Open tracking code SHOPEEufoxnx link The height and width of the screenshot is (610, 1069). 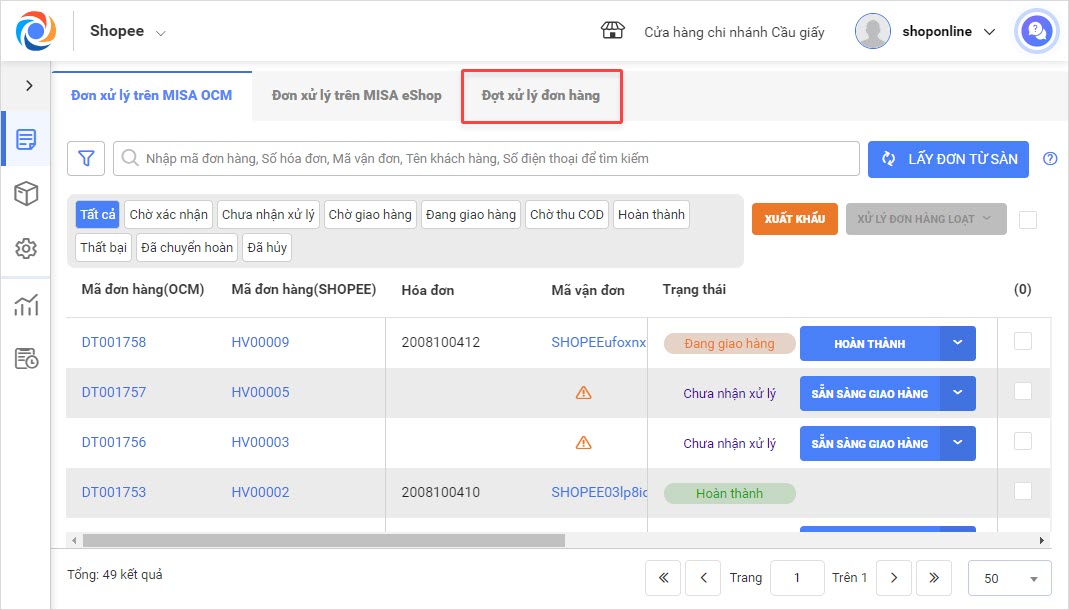coord(599,342)
